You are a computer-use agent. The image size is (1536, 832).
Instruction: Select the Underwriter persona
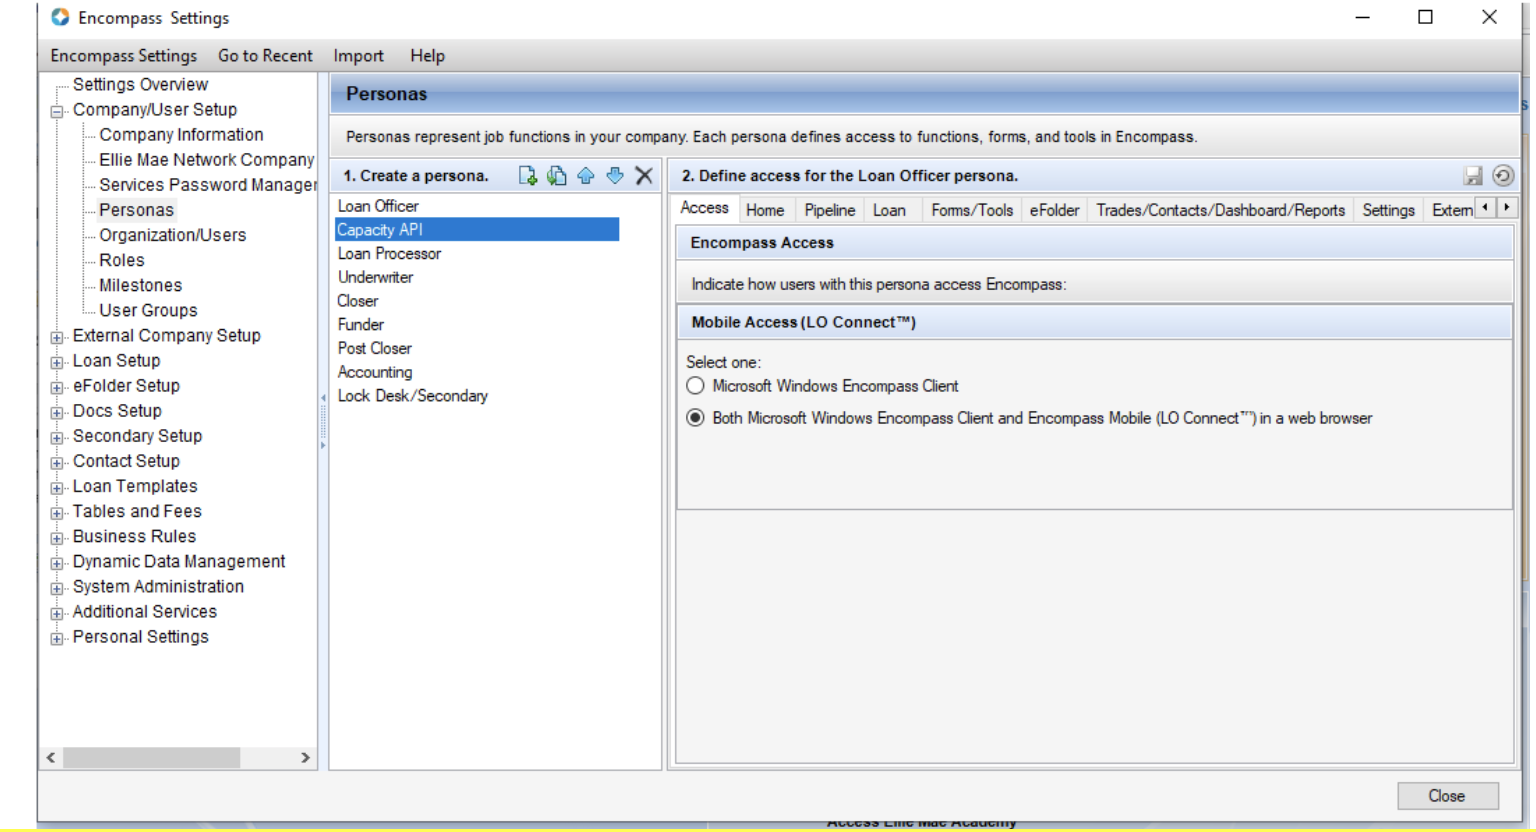coord(375,277)
